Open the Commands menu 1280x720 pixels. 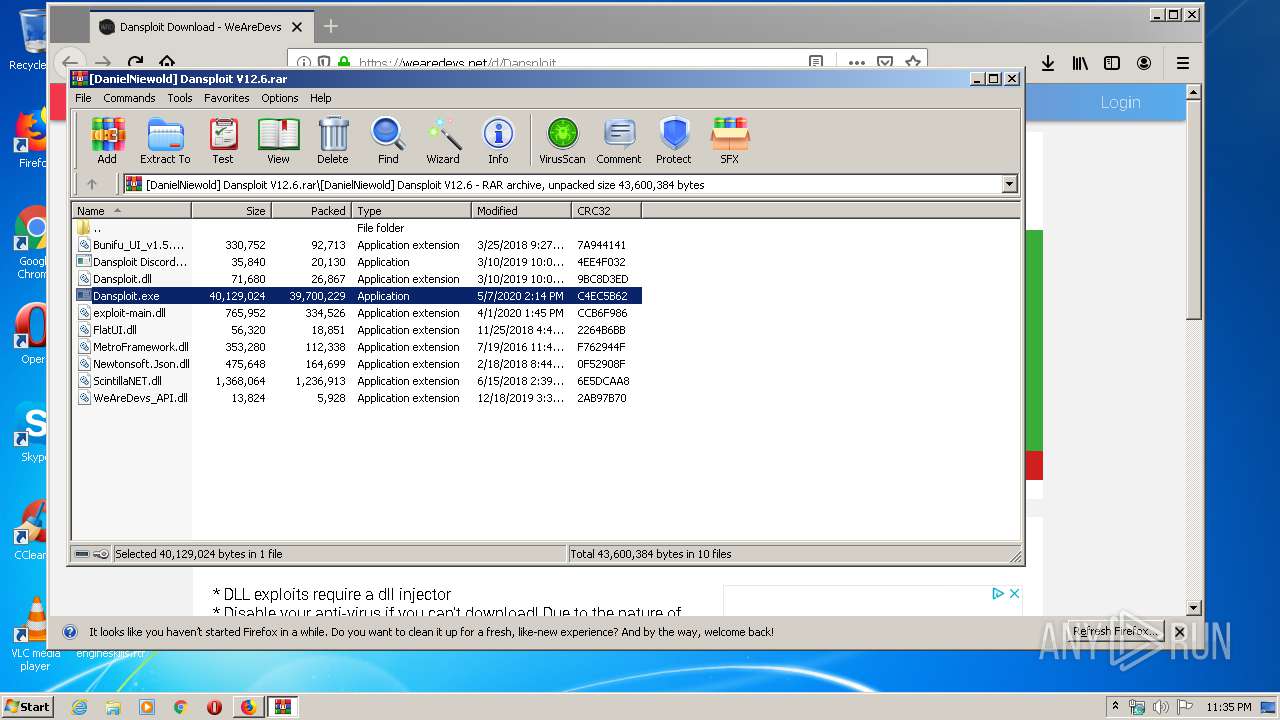[129, 98]
